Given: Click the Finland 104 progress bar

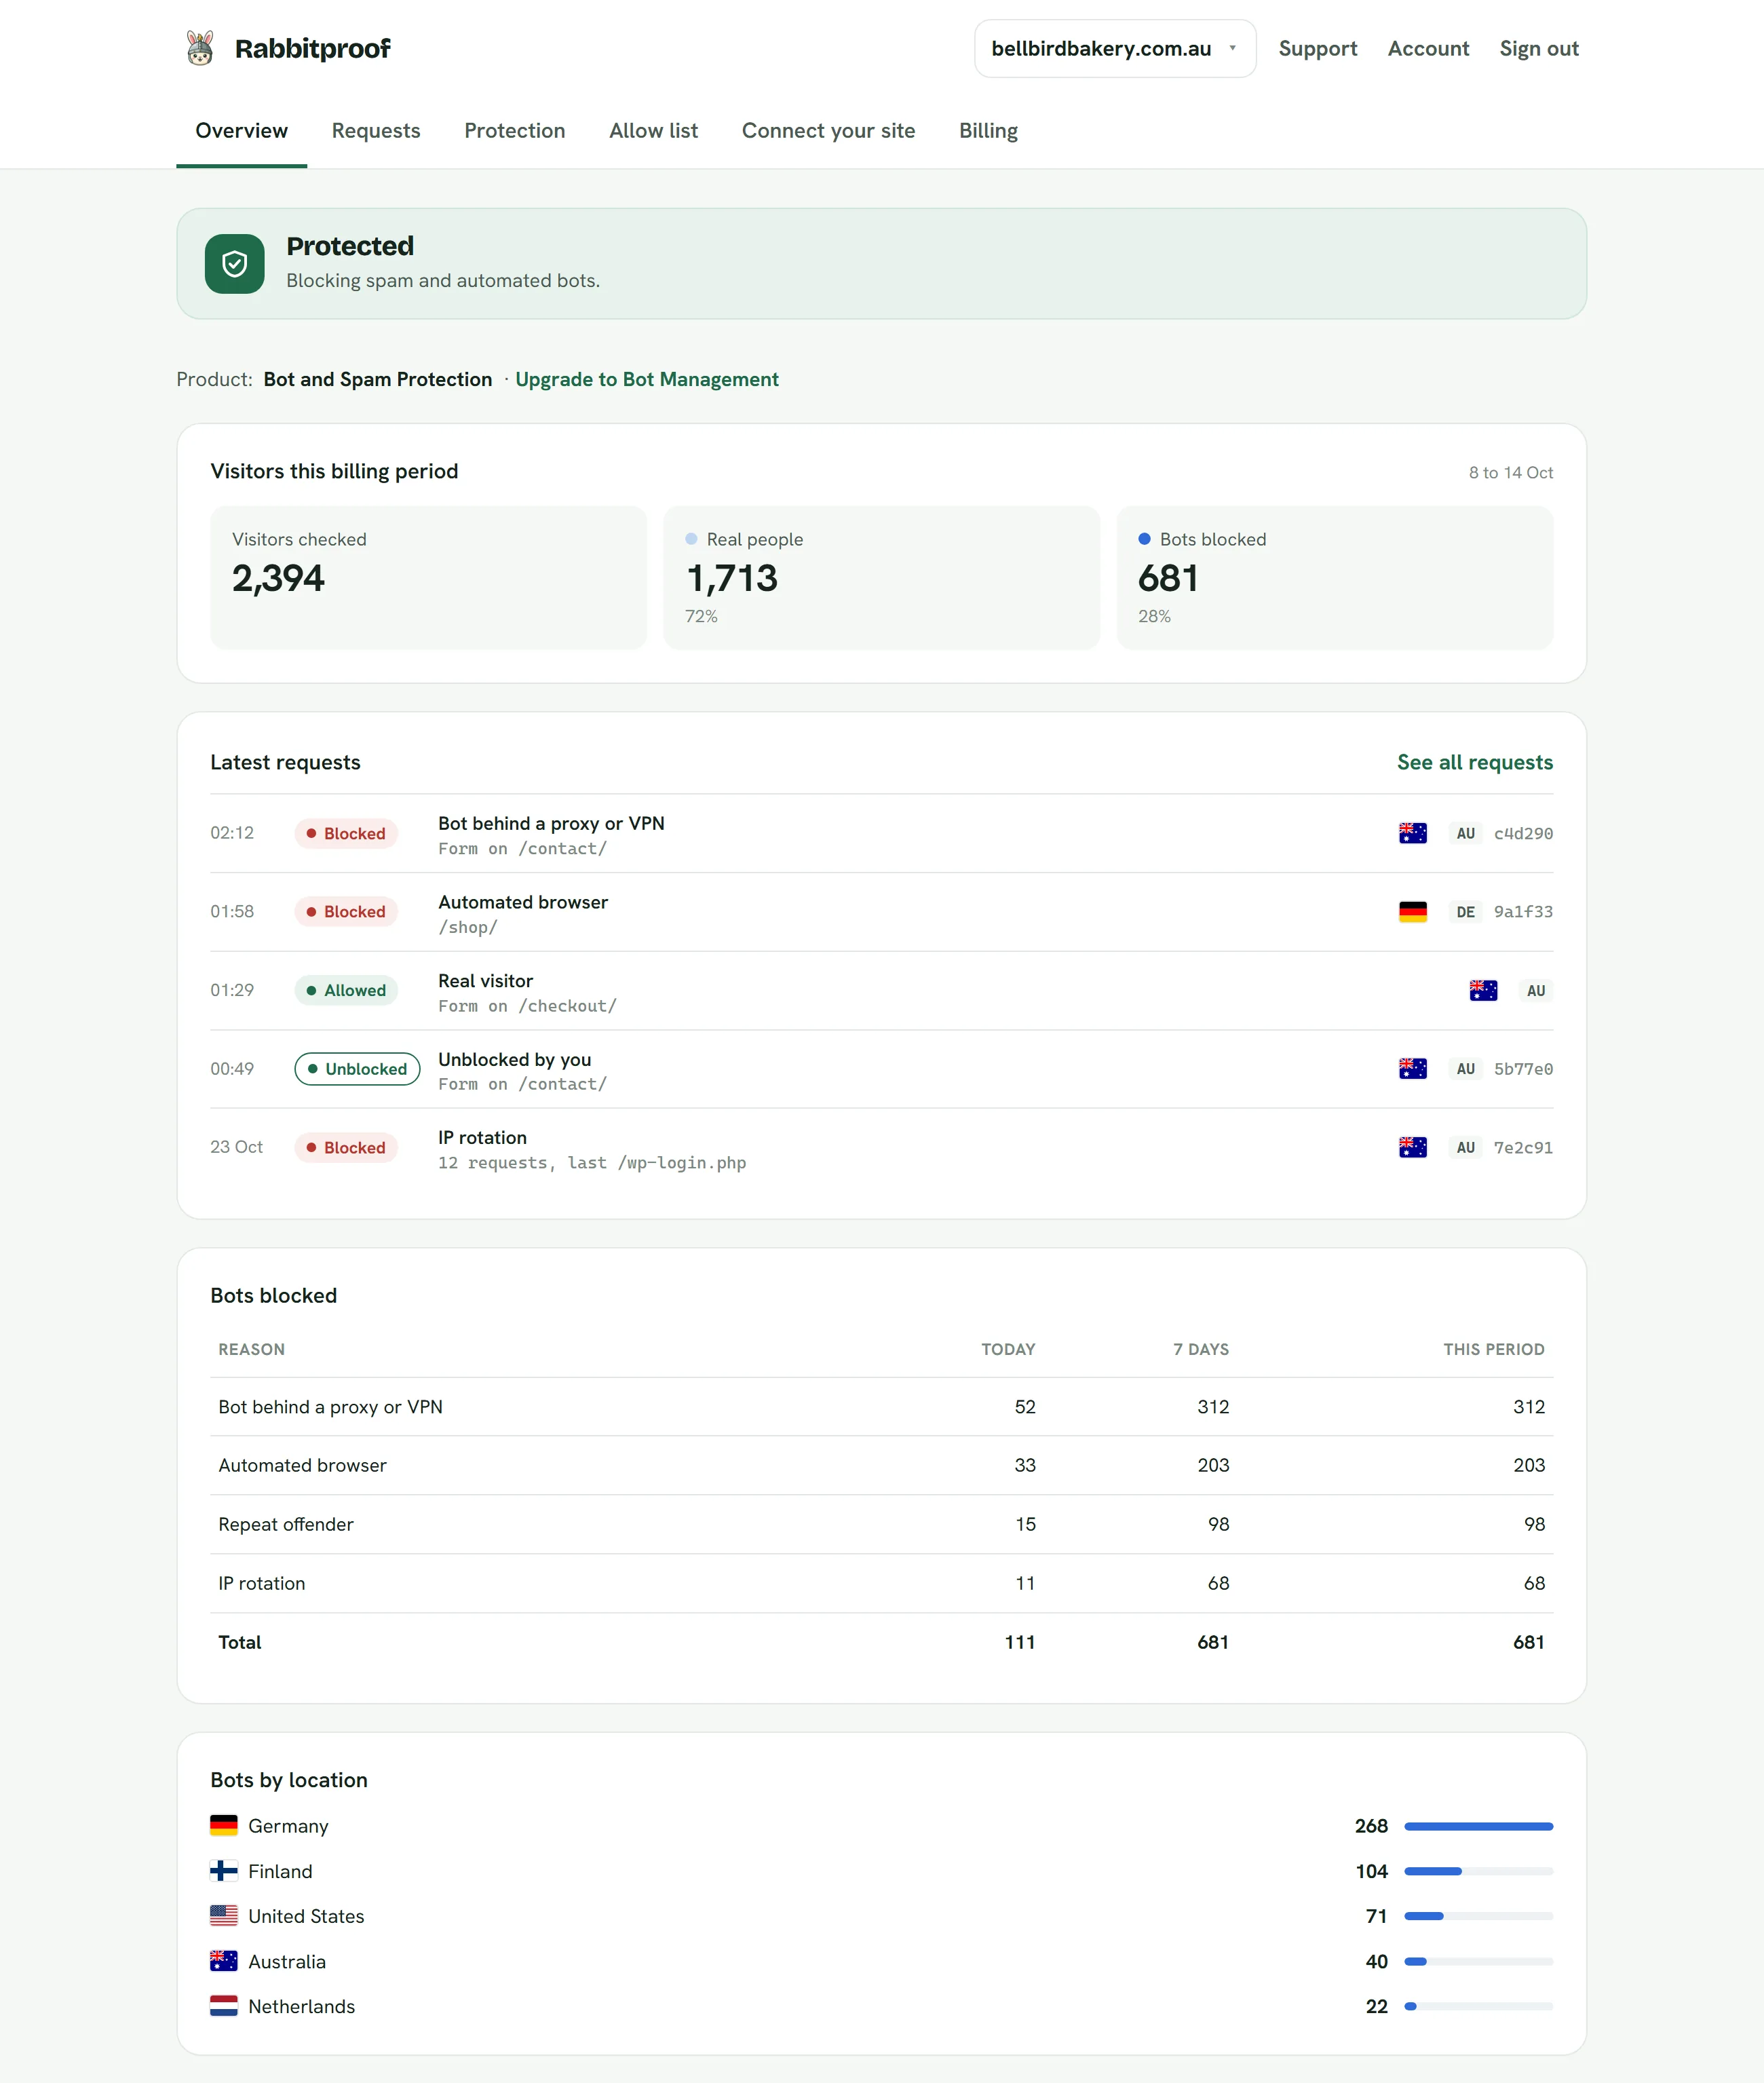Looking at the screenshot, I should tap(1478, 1871).
